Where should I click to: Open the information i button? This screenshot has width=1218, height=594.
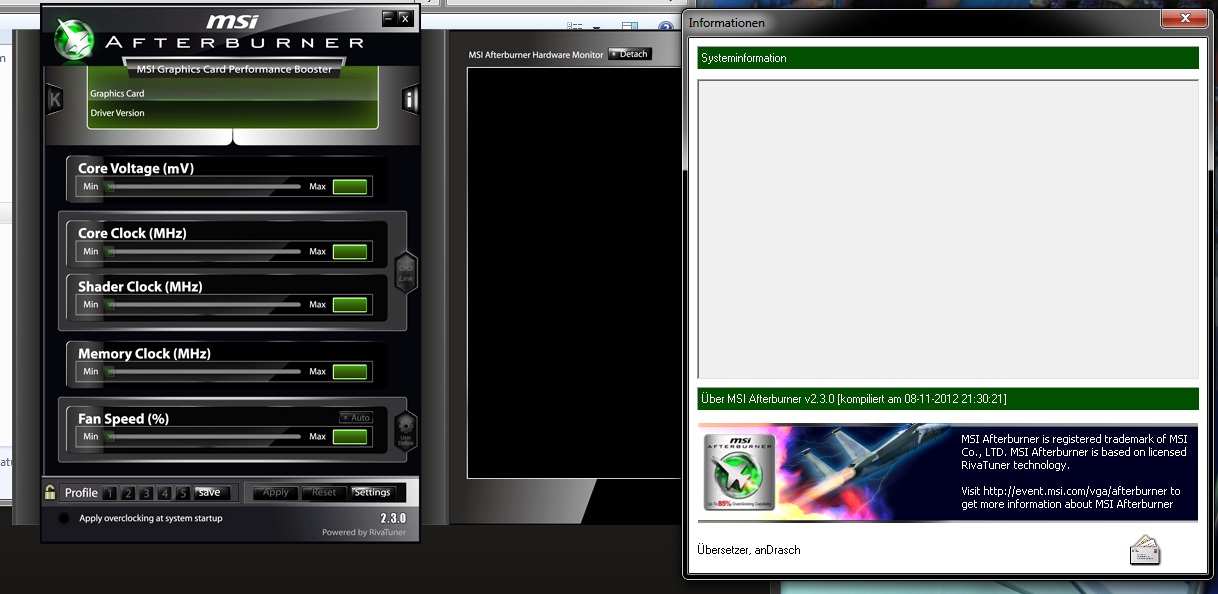point(410,98)
